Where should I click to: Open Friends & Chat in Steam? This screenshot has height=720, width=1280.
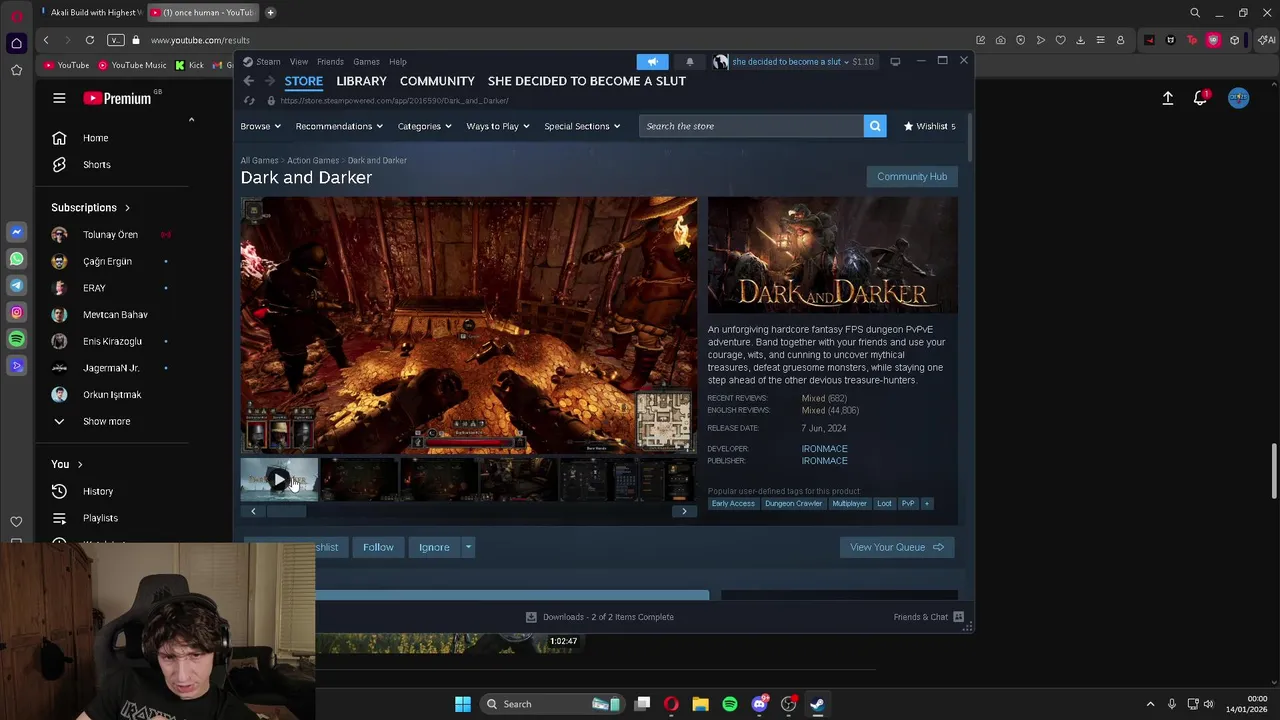[x=928, y=617]
